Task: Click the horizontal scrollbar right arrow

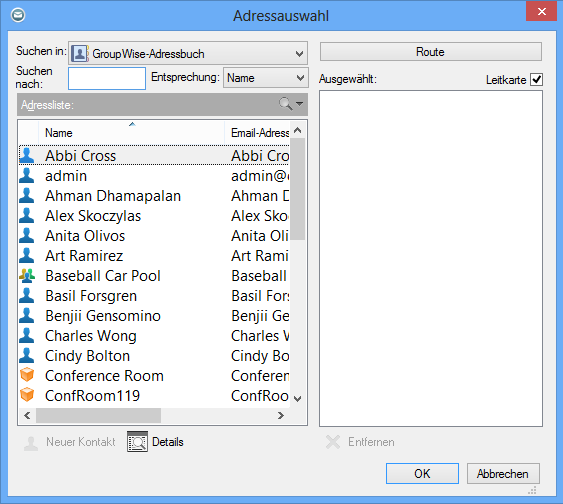Action: tap(281, 415)
